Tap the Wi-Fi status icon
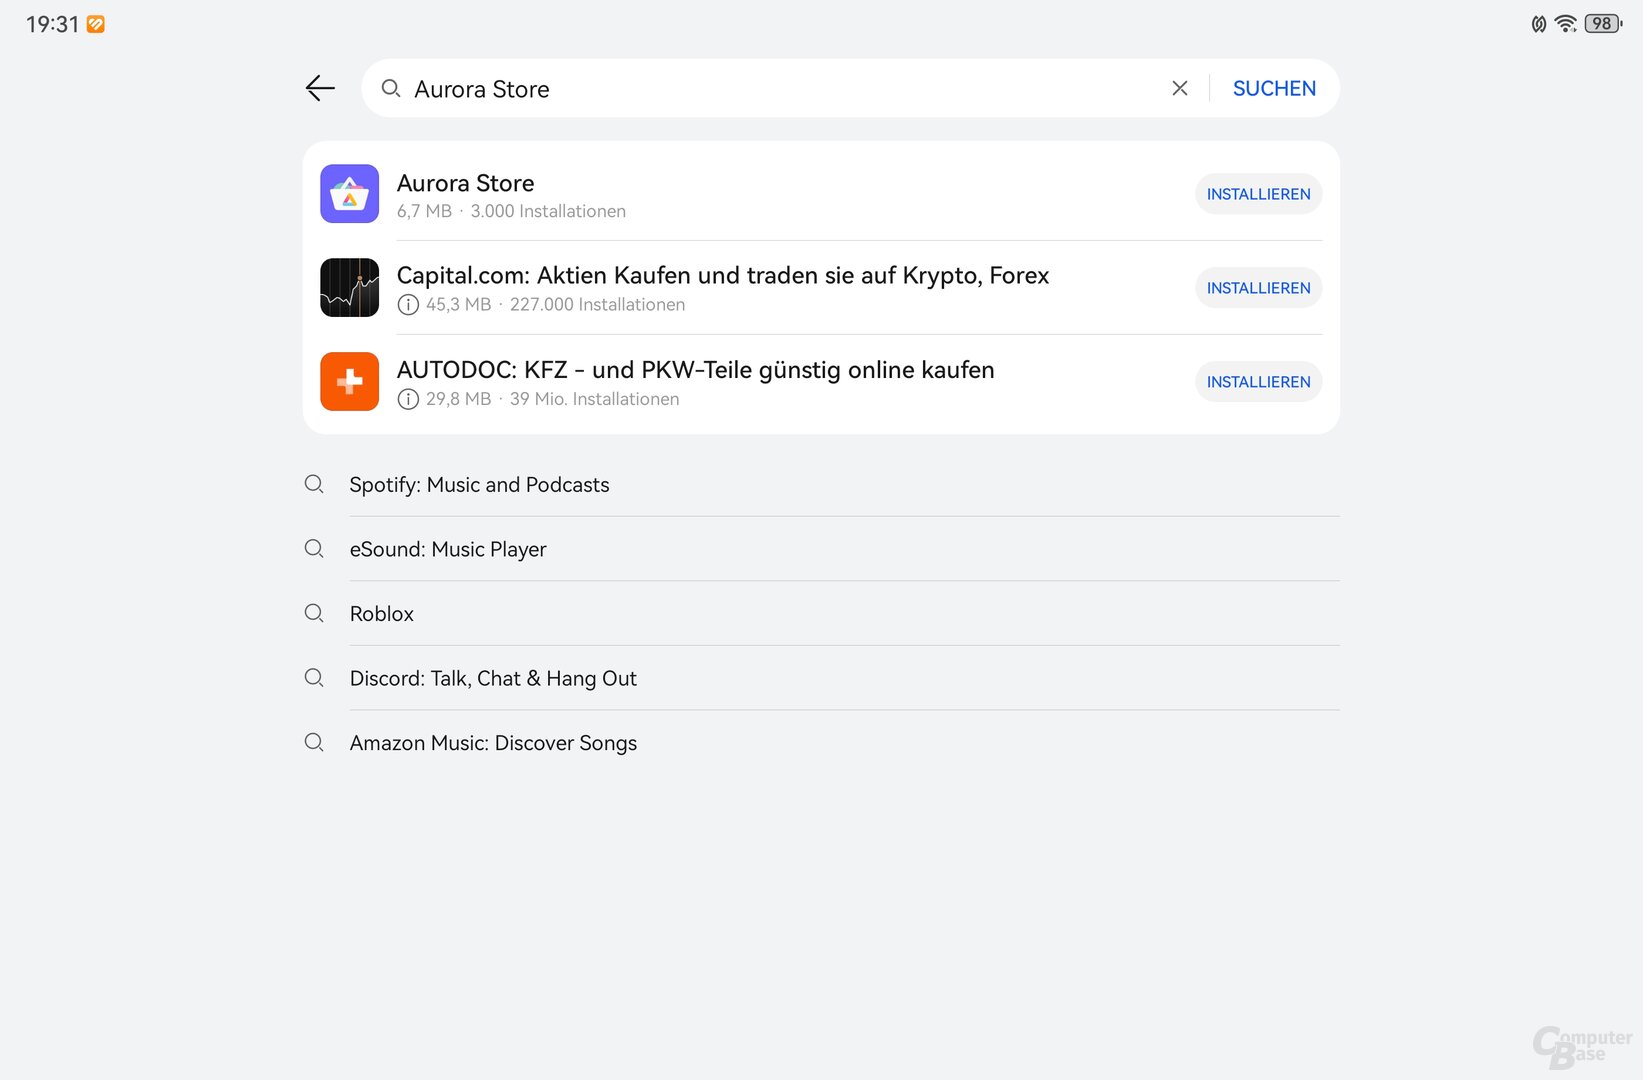The height and width of the screenshot is (1080, 1643). click(x=1566, y=23)
